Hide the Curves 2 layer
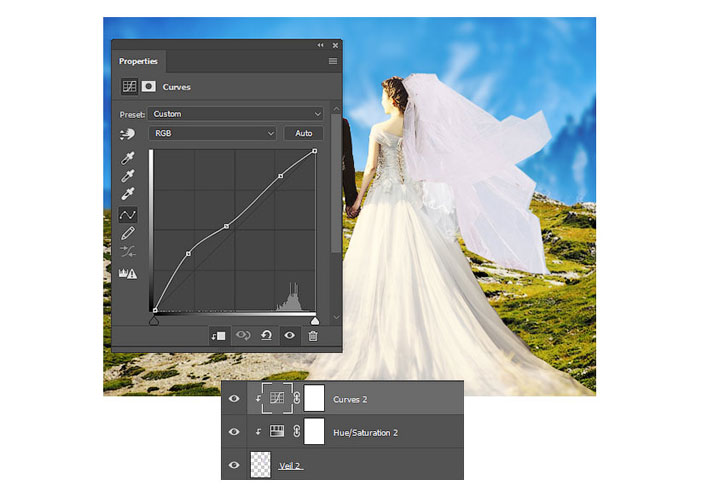Image resolution: width=725 pixels, height=497 pixels. pyautogui.click(x=234, y=399)
